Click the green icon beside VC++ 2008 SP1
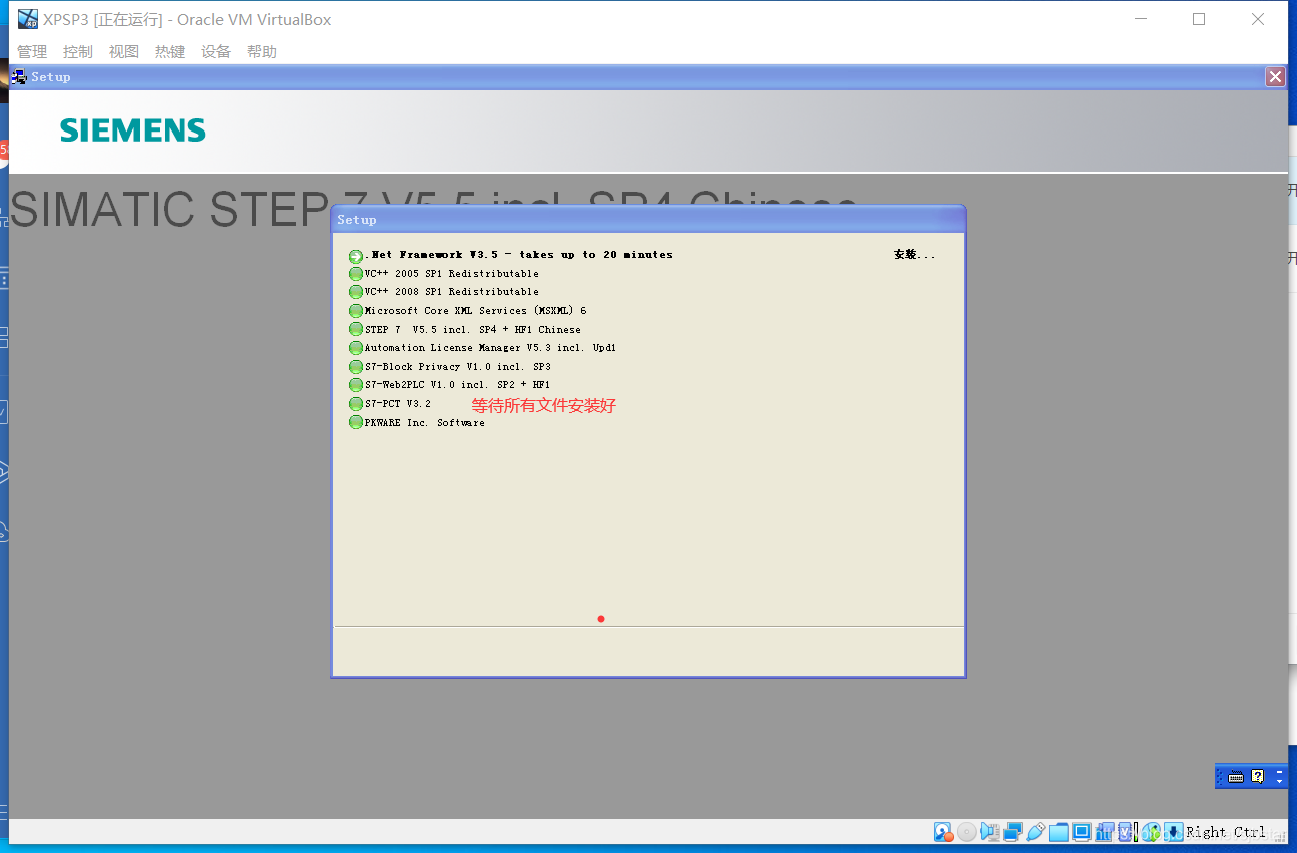The height and width of the screenshot is (853, 1297). coord(356,292)
